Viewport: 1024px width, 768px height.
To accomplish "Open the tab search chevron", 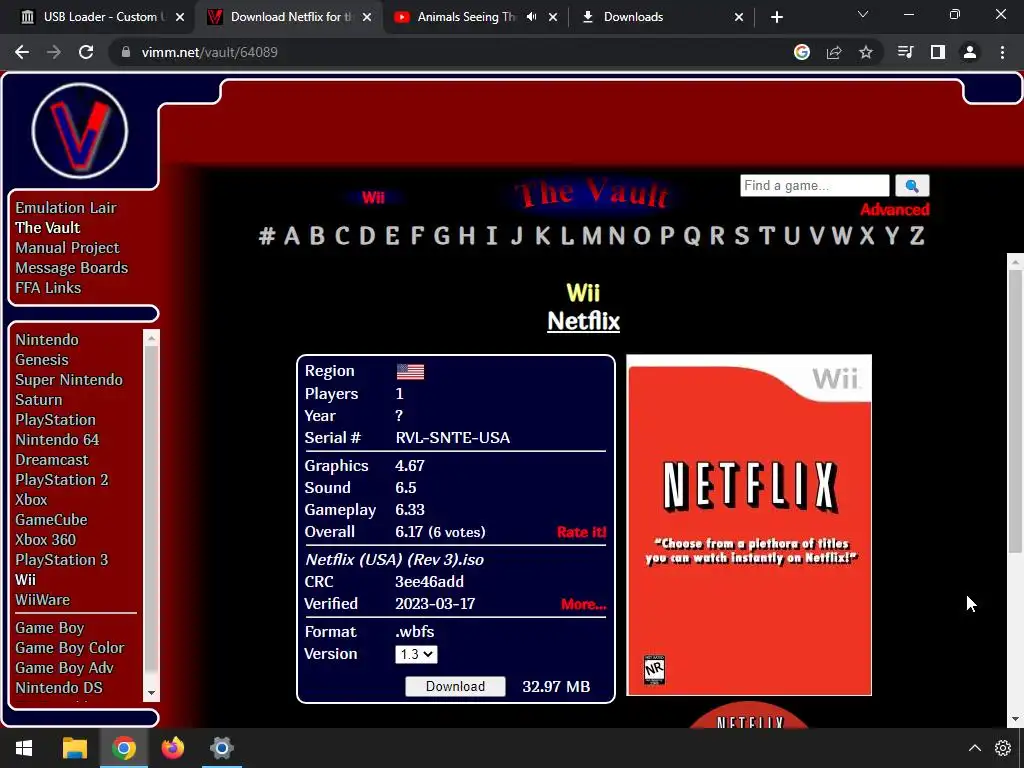I will pyautogui.click(x=863, y=14).
